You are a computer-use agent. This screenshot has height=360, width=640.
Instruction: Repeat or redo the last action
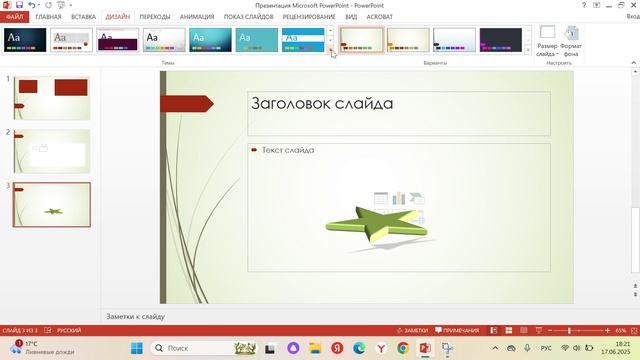coord(49,5)
